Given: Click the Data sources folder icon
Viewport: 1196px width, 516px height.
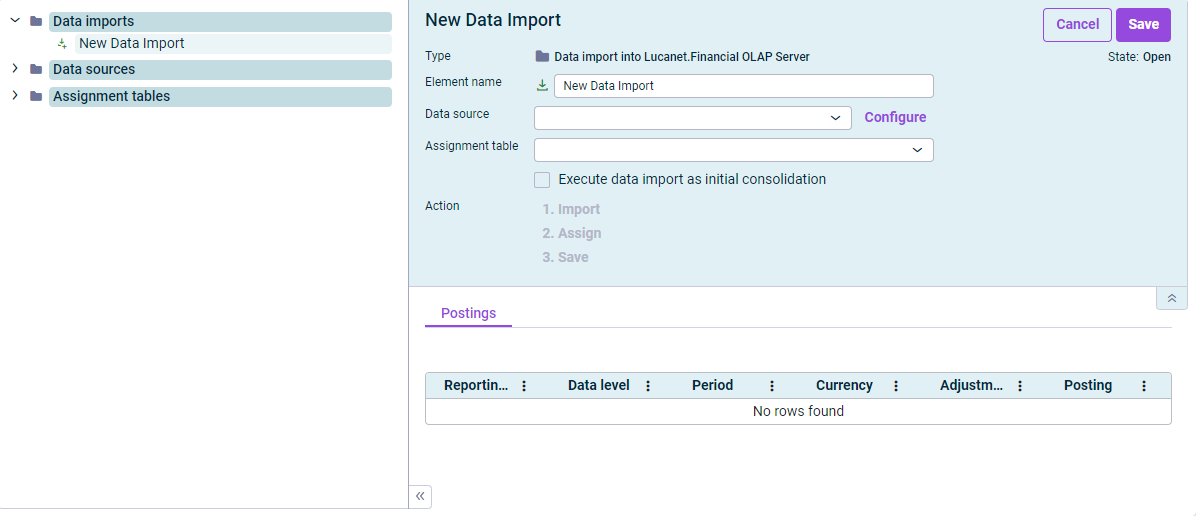Looking at the screenshot, I should 36,69.
